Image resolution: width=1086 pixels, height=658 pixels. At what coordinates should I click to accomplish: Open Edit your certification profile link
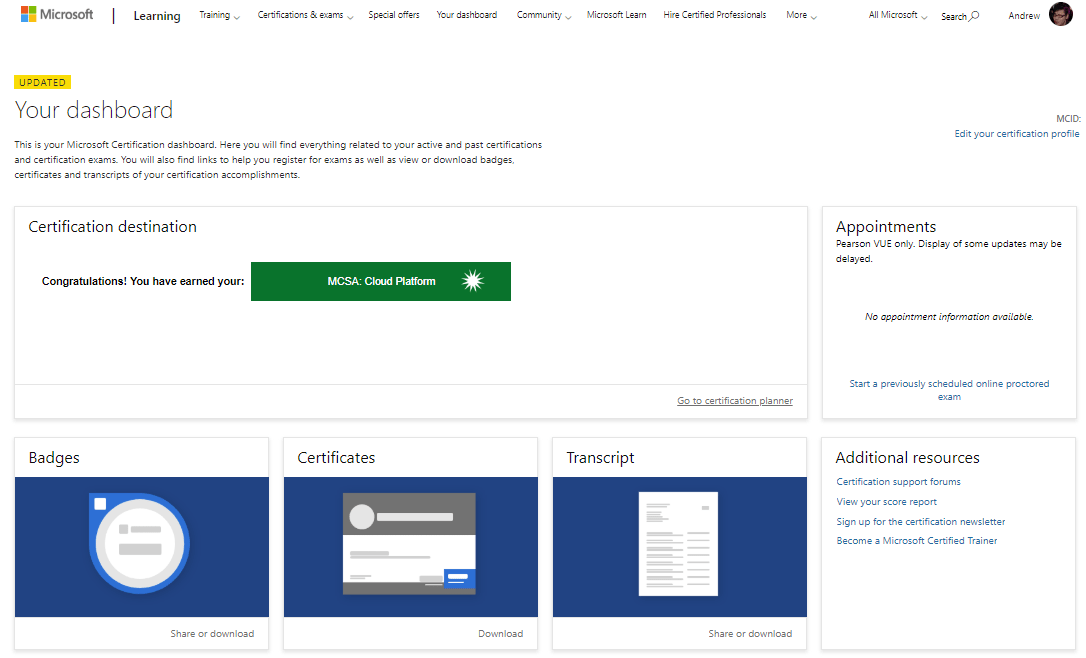click(x=1016, y=134)
